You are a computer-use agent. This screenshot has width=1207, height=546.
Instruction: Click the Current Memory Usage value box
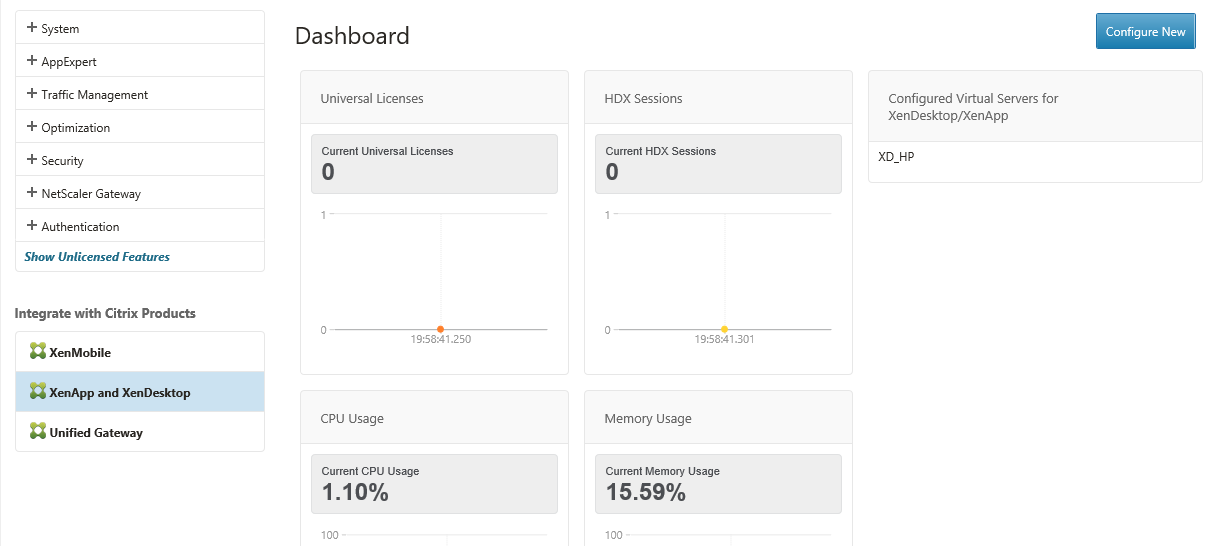click(718, 484)
